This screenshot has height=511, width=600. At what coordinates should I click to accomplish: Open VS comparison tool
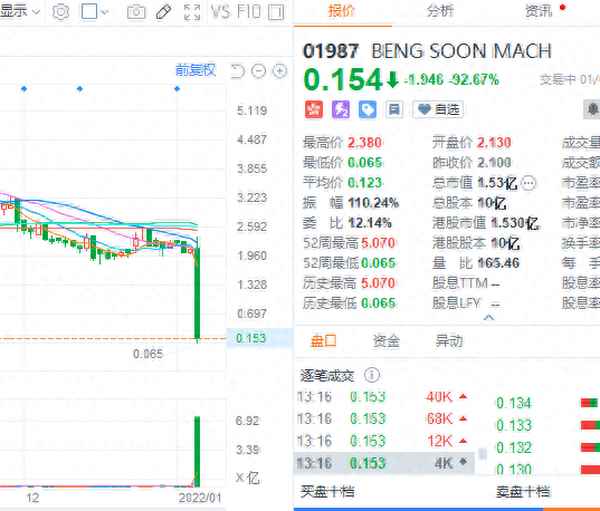pos(221,12)
